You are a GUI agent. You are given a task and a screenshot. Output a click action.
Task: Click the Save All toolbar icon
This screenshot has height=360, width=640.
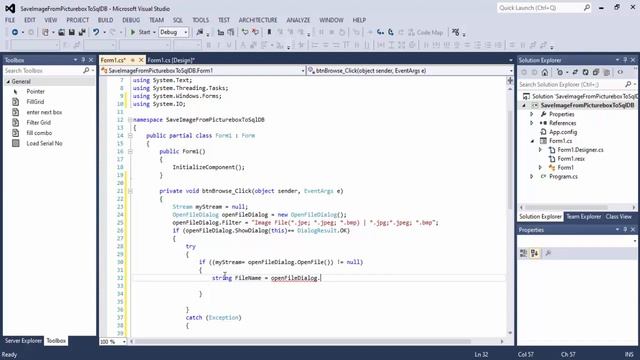coord(82,32)
